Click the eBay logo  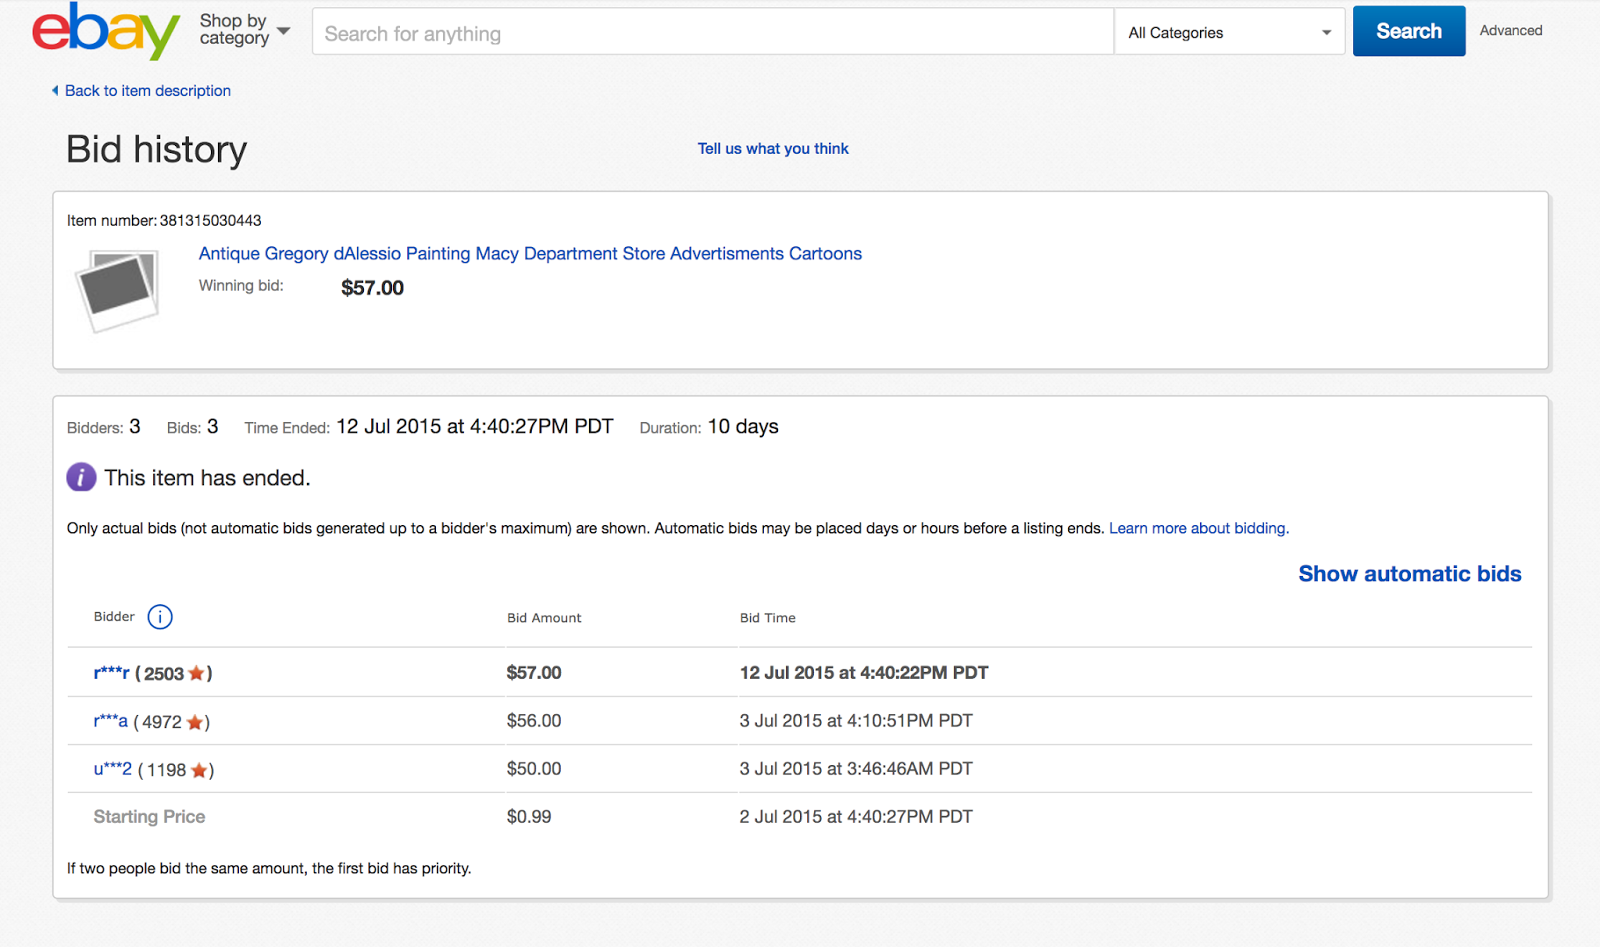106,31
